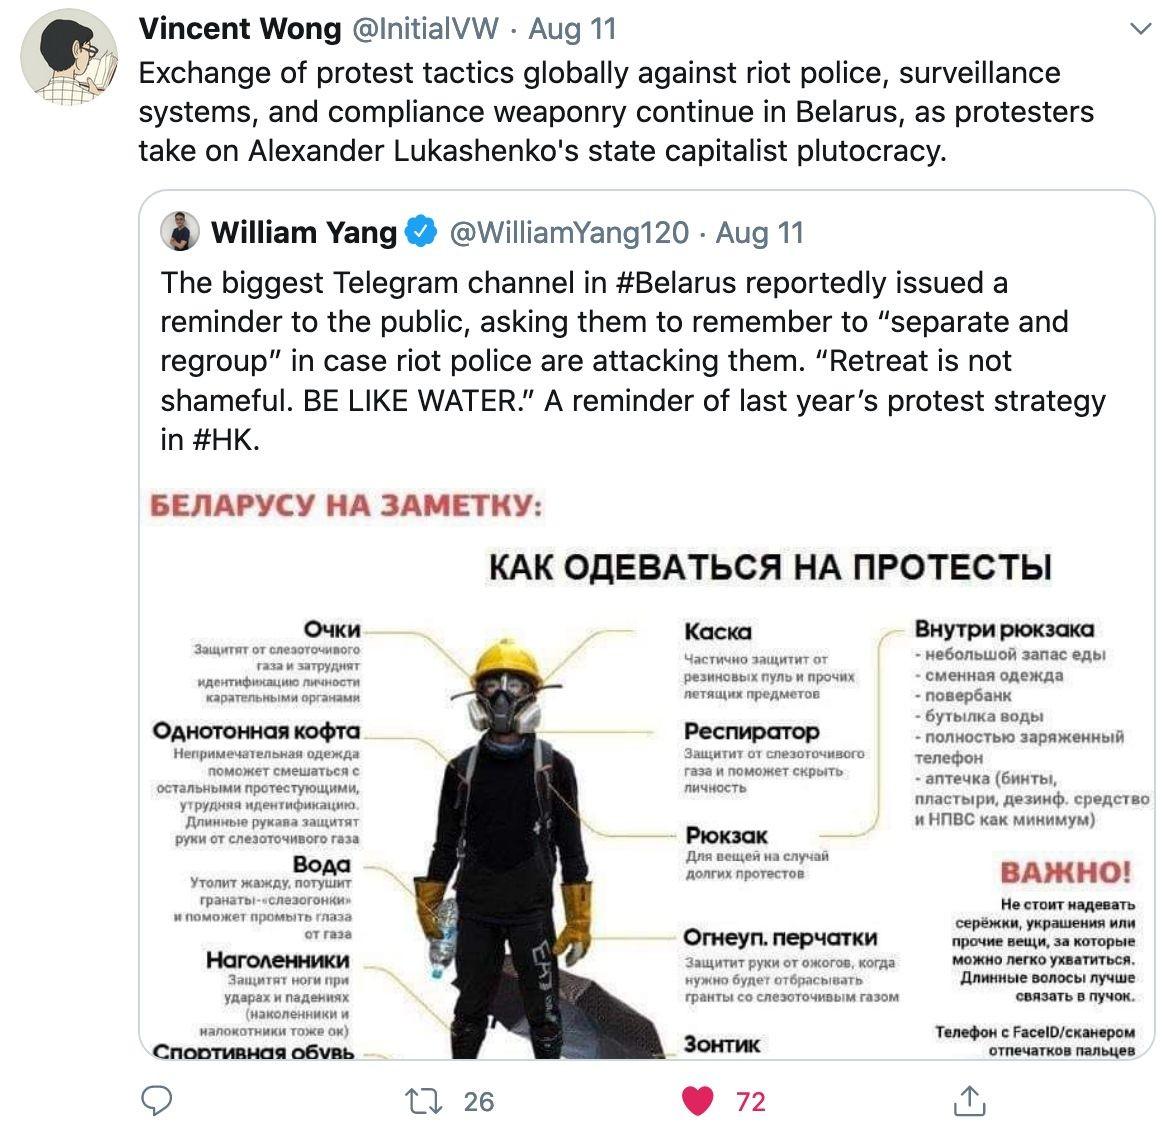This screenshot has height=1138, width=1176.
Task: Go to @WilliamYang120 handle
Action: pos(569,233)
